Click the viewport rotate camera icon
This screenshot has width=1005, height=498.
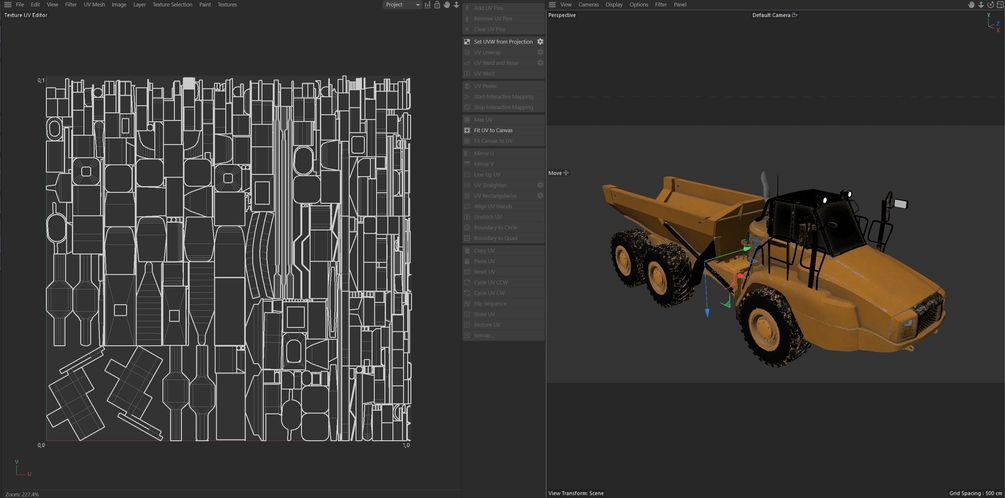tap(989, 5)
